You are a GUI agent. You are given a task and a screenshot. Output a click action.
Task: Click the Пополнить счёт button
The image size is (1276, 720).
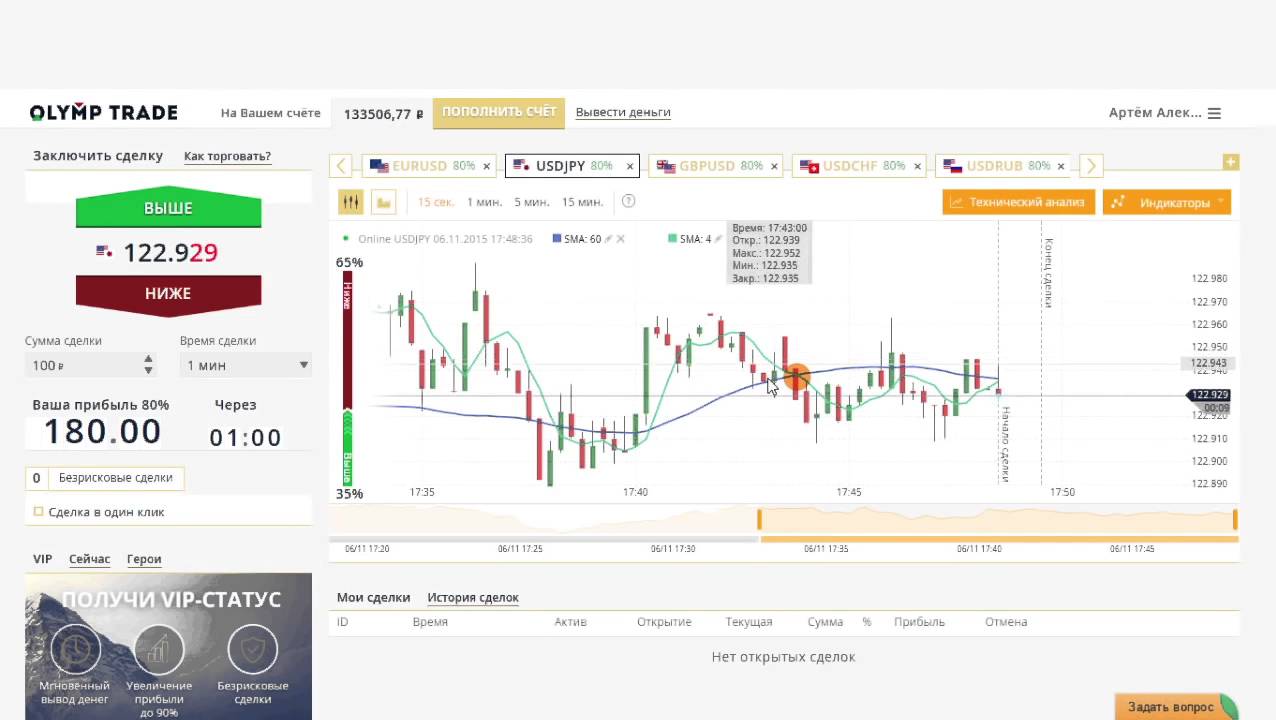[x=499, y=112]
